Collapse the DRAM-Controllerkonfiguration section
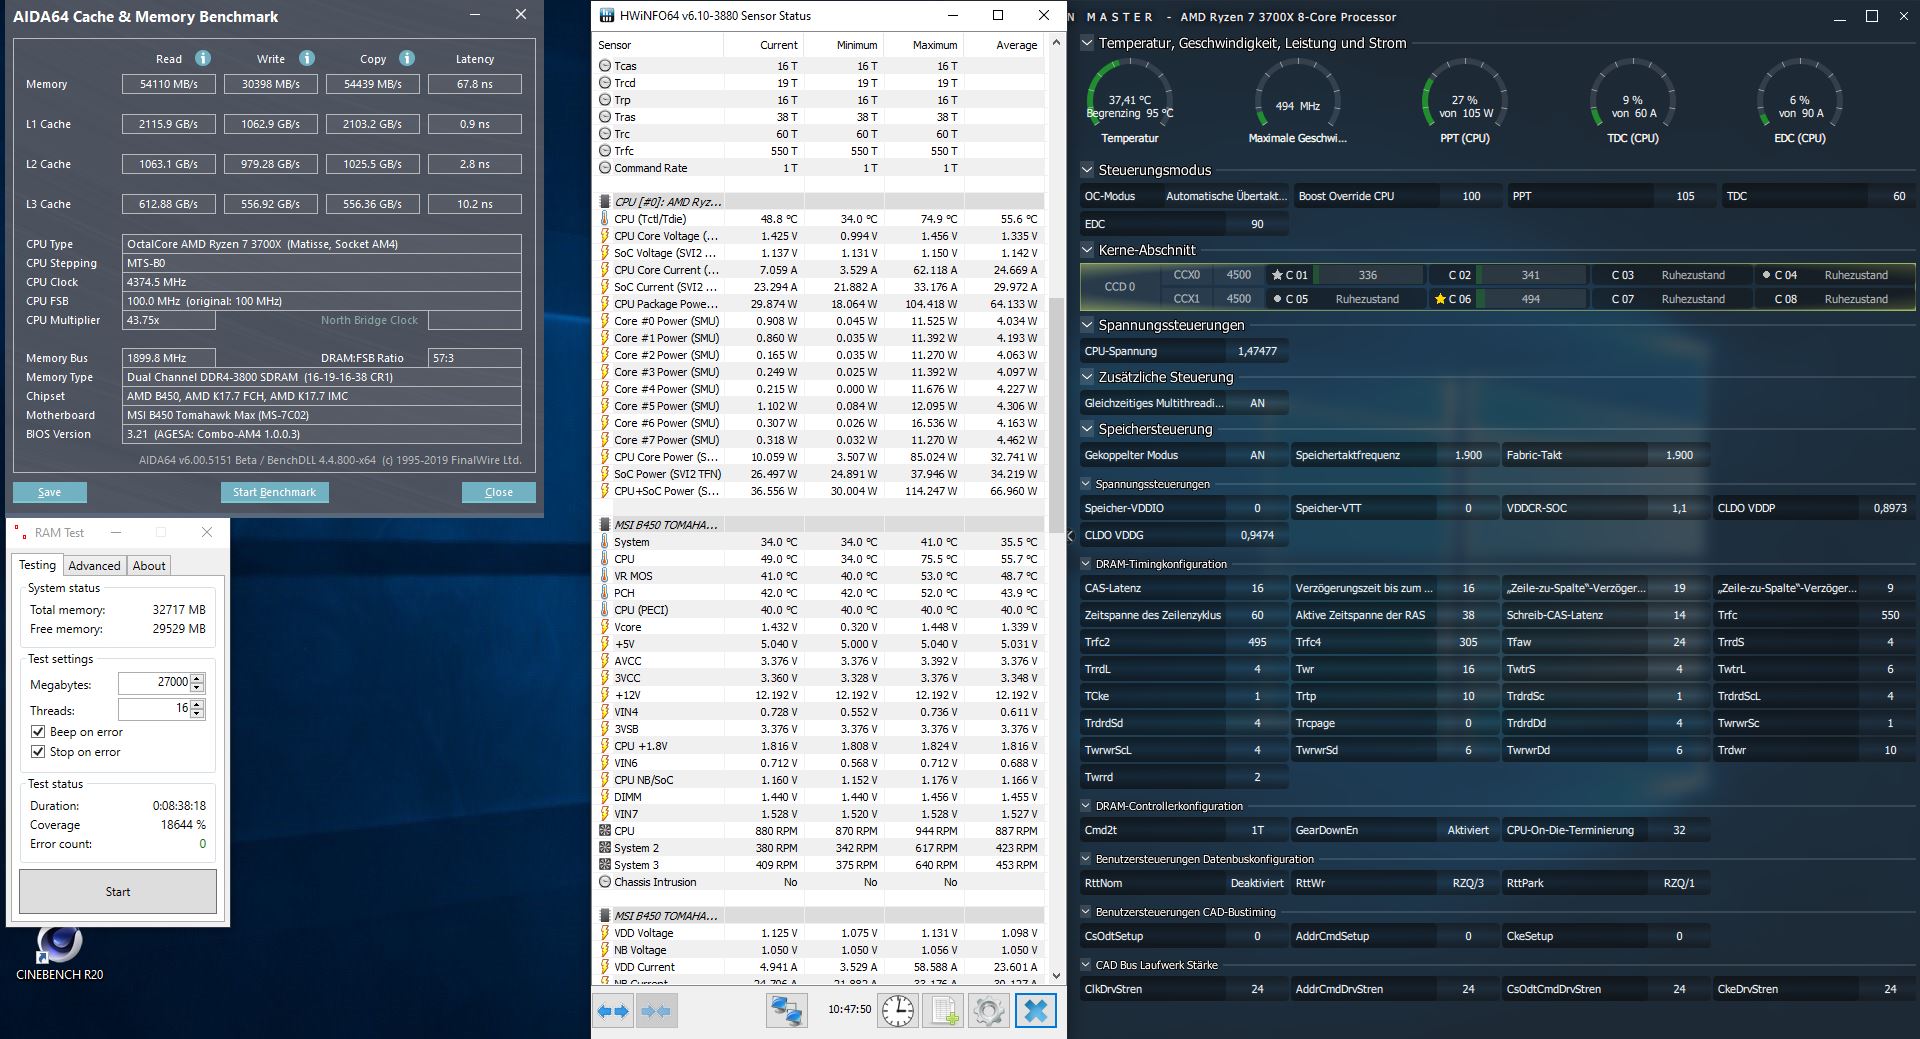1920x1039 pixels. tap(1088, 806)
